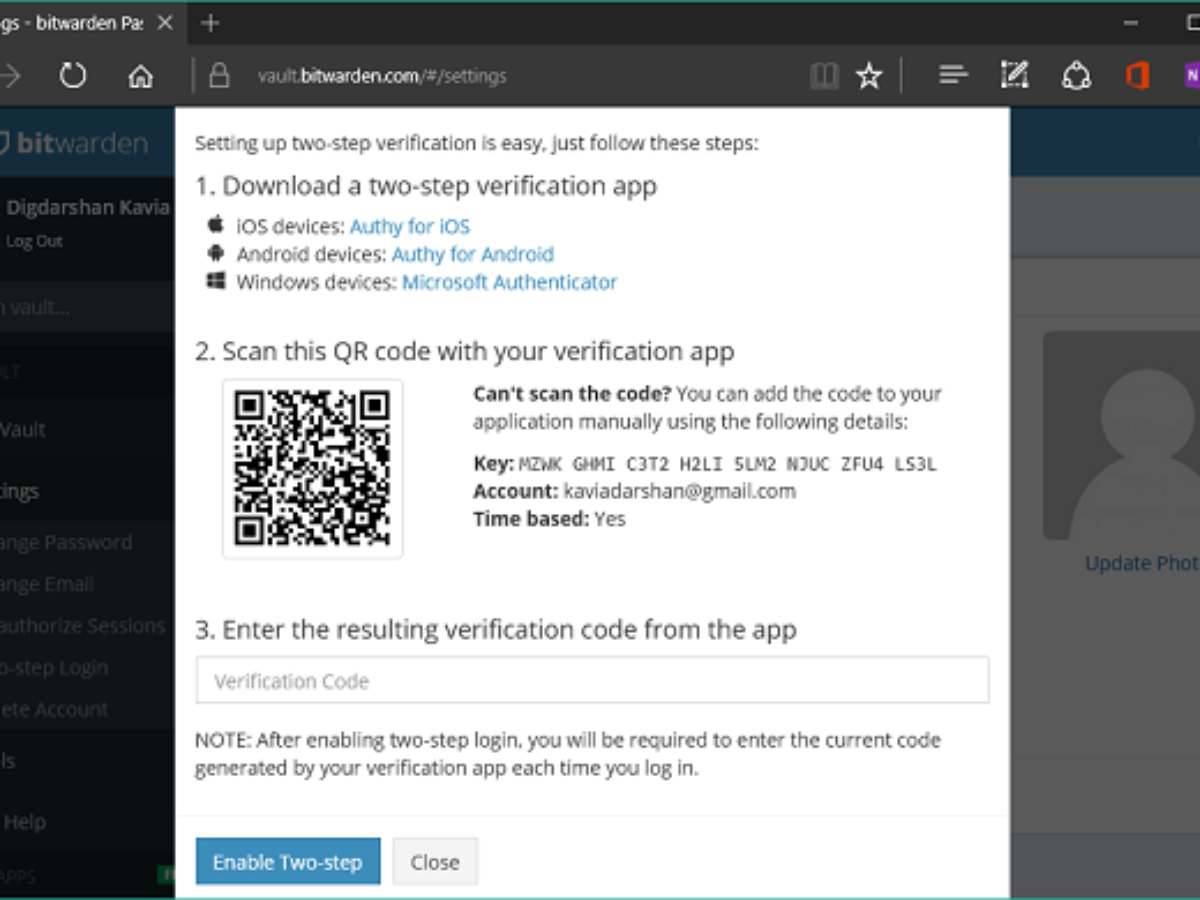The image size is (1200, 900).
Task: Click the browser refresh icon
Action: [73, 75]
